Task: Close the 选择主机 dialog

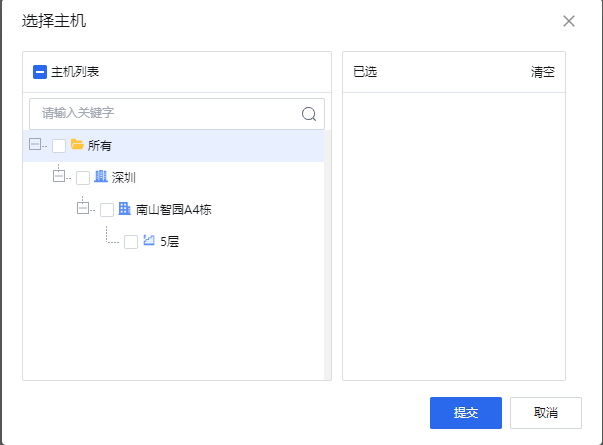Action: [x=569, y=21]
